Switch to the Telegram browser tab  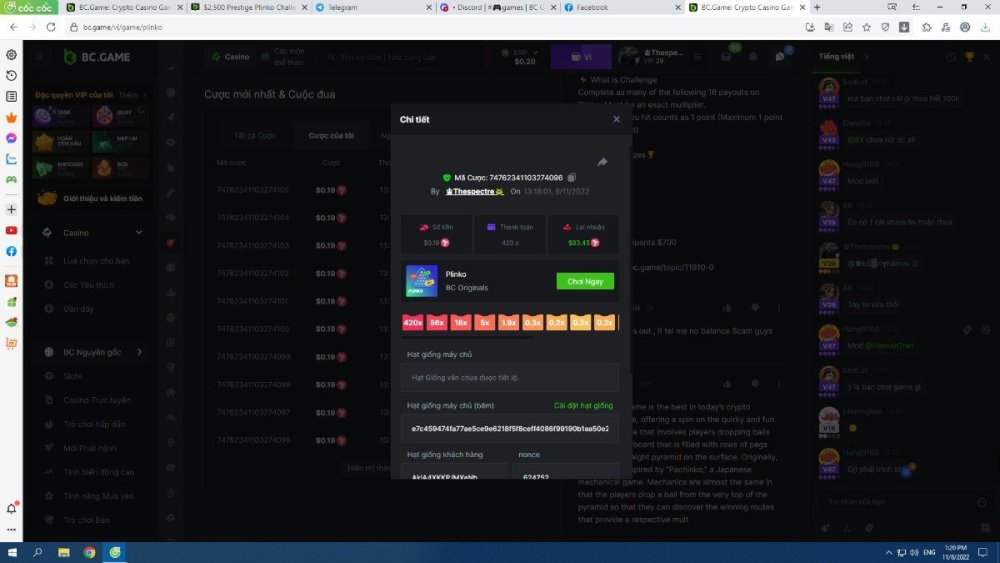(370, 7)
